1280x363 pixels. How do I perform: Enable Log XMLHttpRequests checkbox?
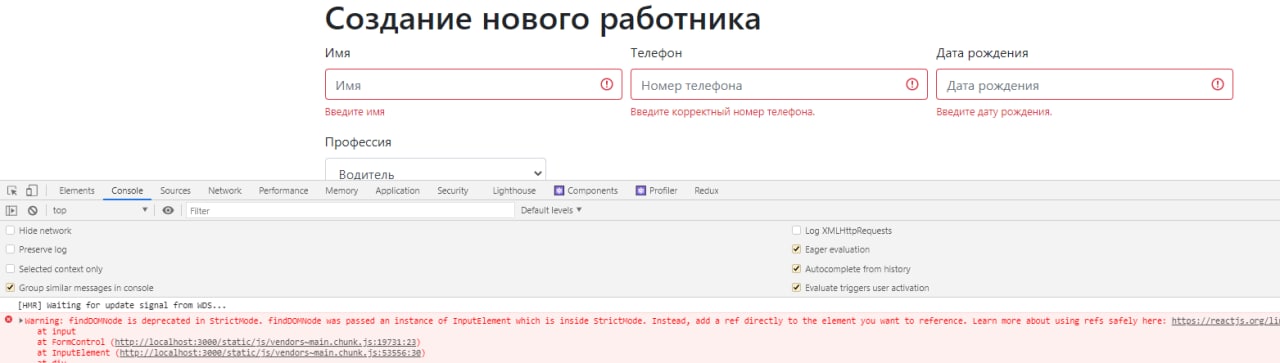(796, 231)
